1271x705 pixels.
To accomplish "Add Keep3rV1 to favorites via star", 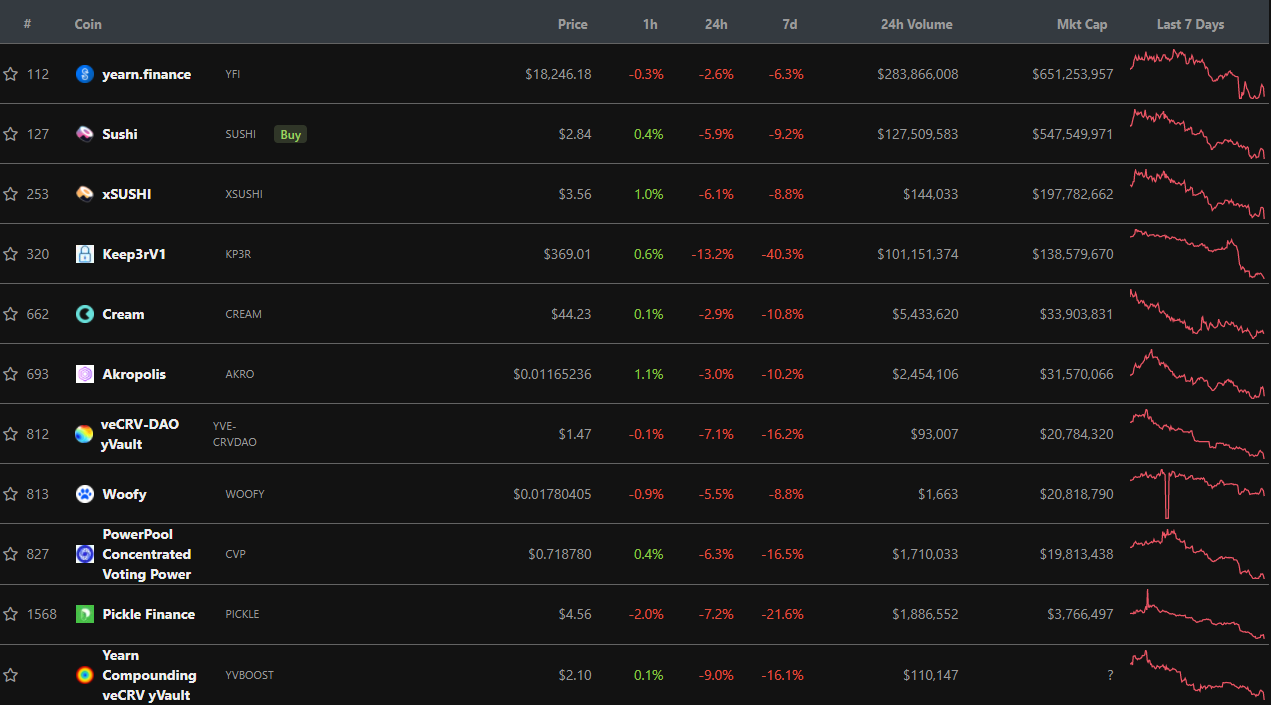I will pyautogui.click(x=10, y=254).
